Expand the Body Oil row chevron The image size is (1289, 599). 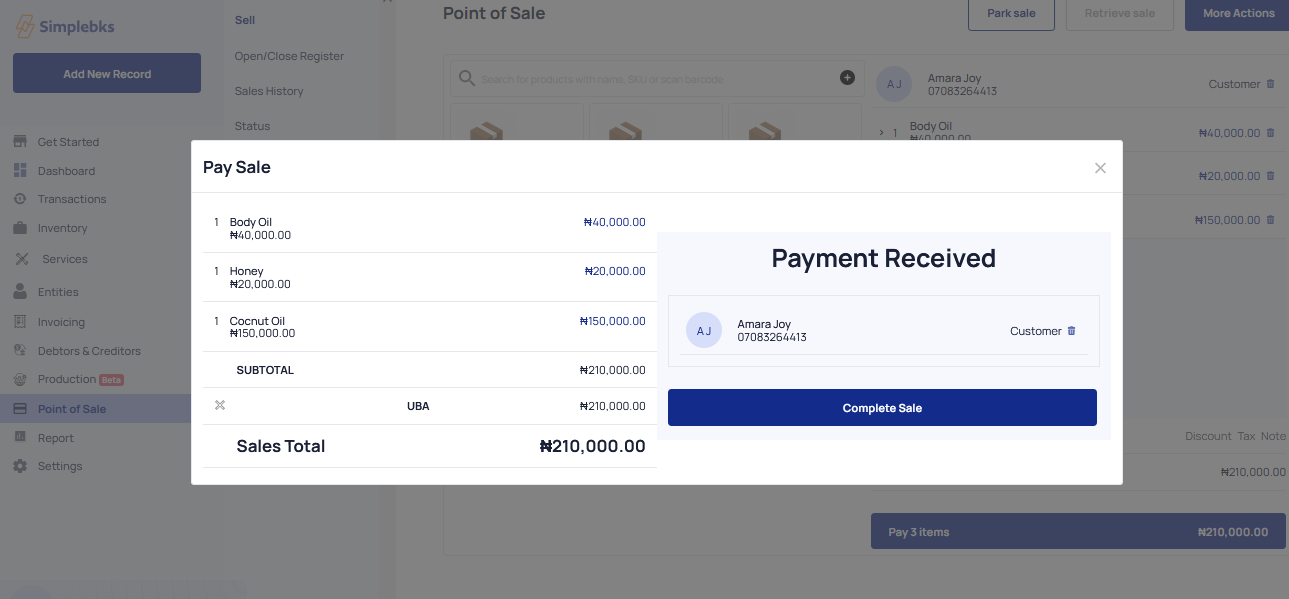click(x=881, y=132)
